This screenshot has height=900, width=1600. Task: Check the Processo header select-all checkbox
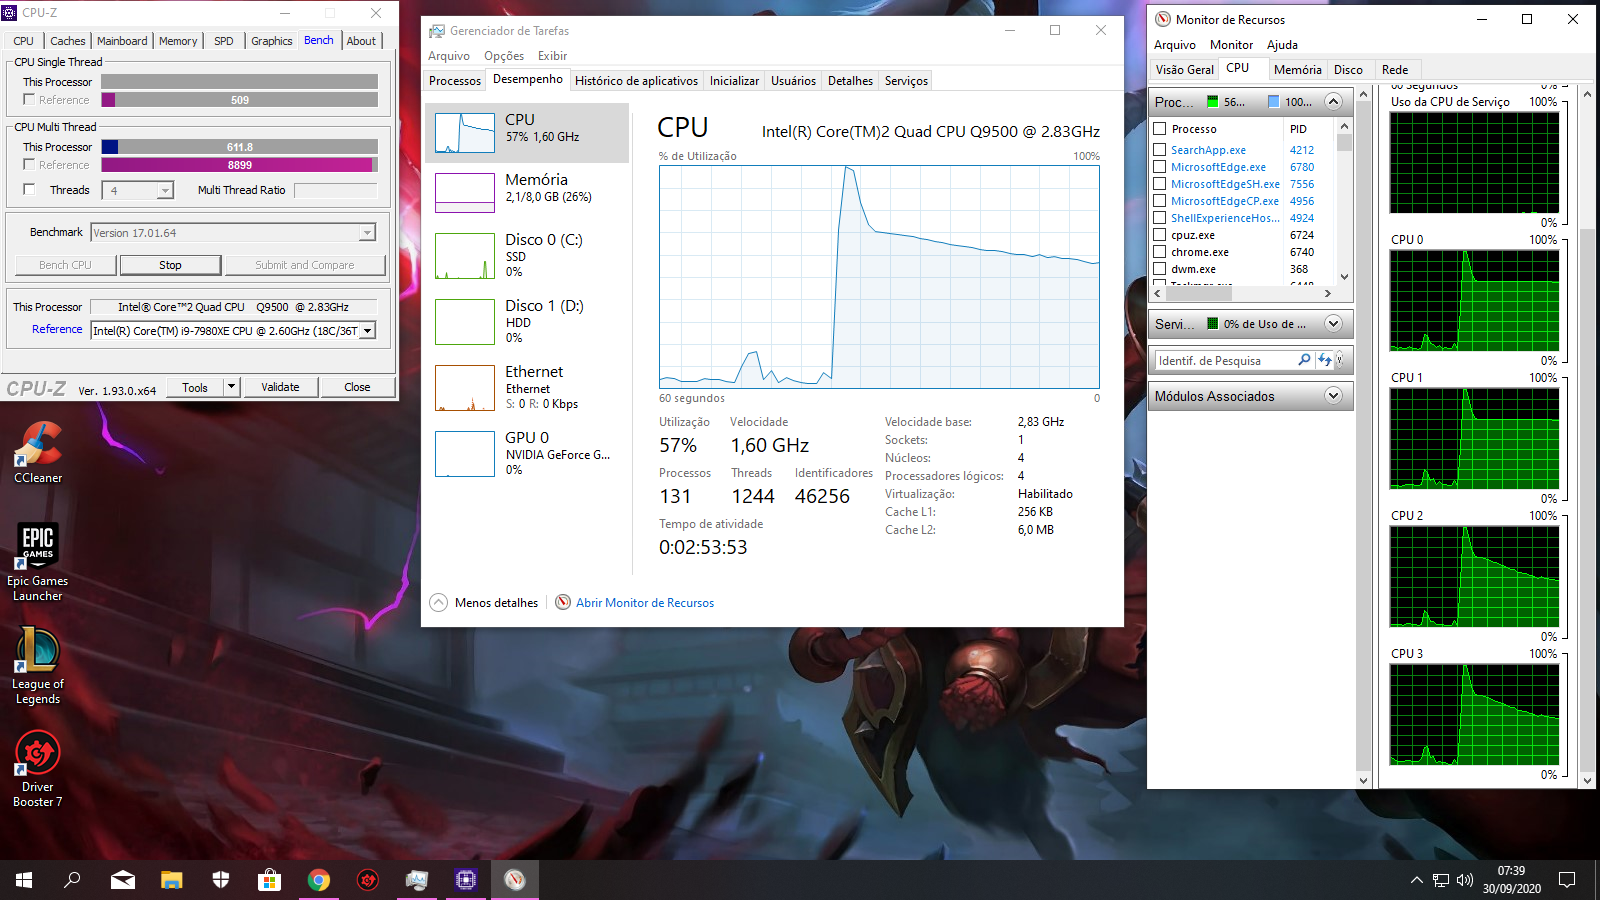click(x=1160, y=129)
